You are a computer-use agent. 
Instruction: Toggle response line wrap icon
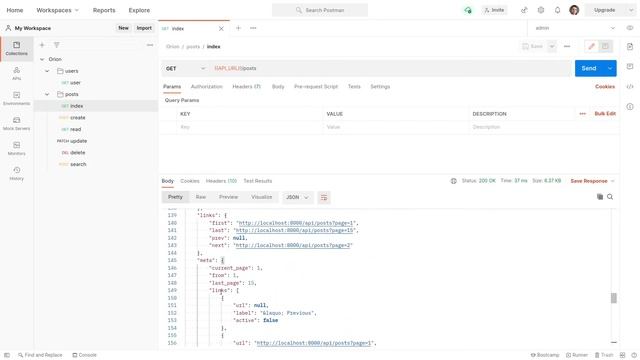click(x=324, y=198)
